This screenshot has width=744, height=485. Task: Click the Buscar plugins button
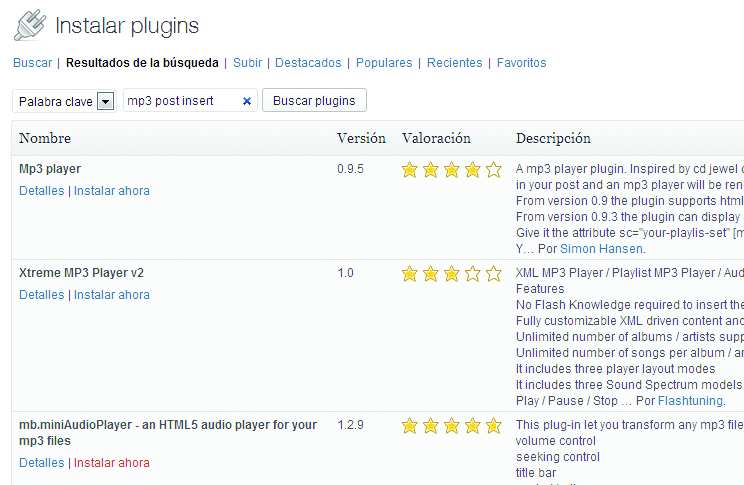[314, 101]
